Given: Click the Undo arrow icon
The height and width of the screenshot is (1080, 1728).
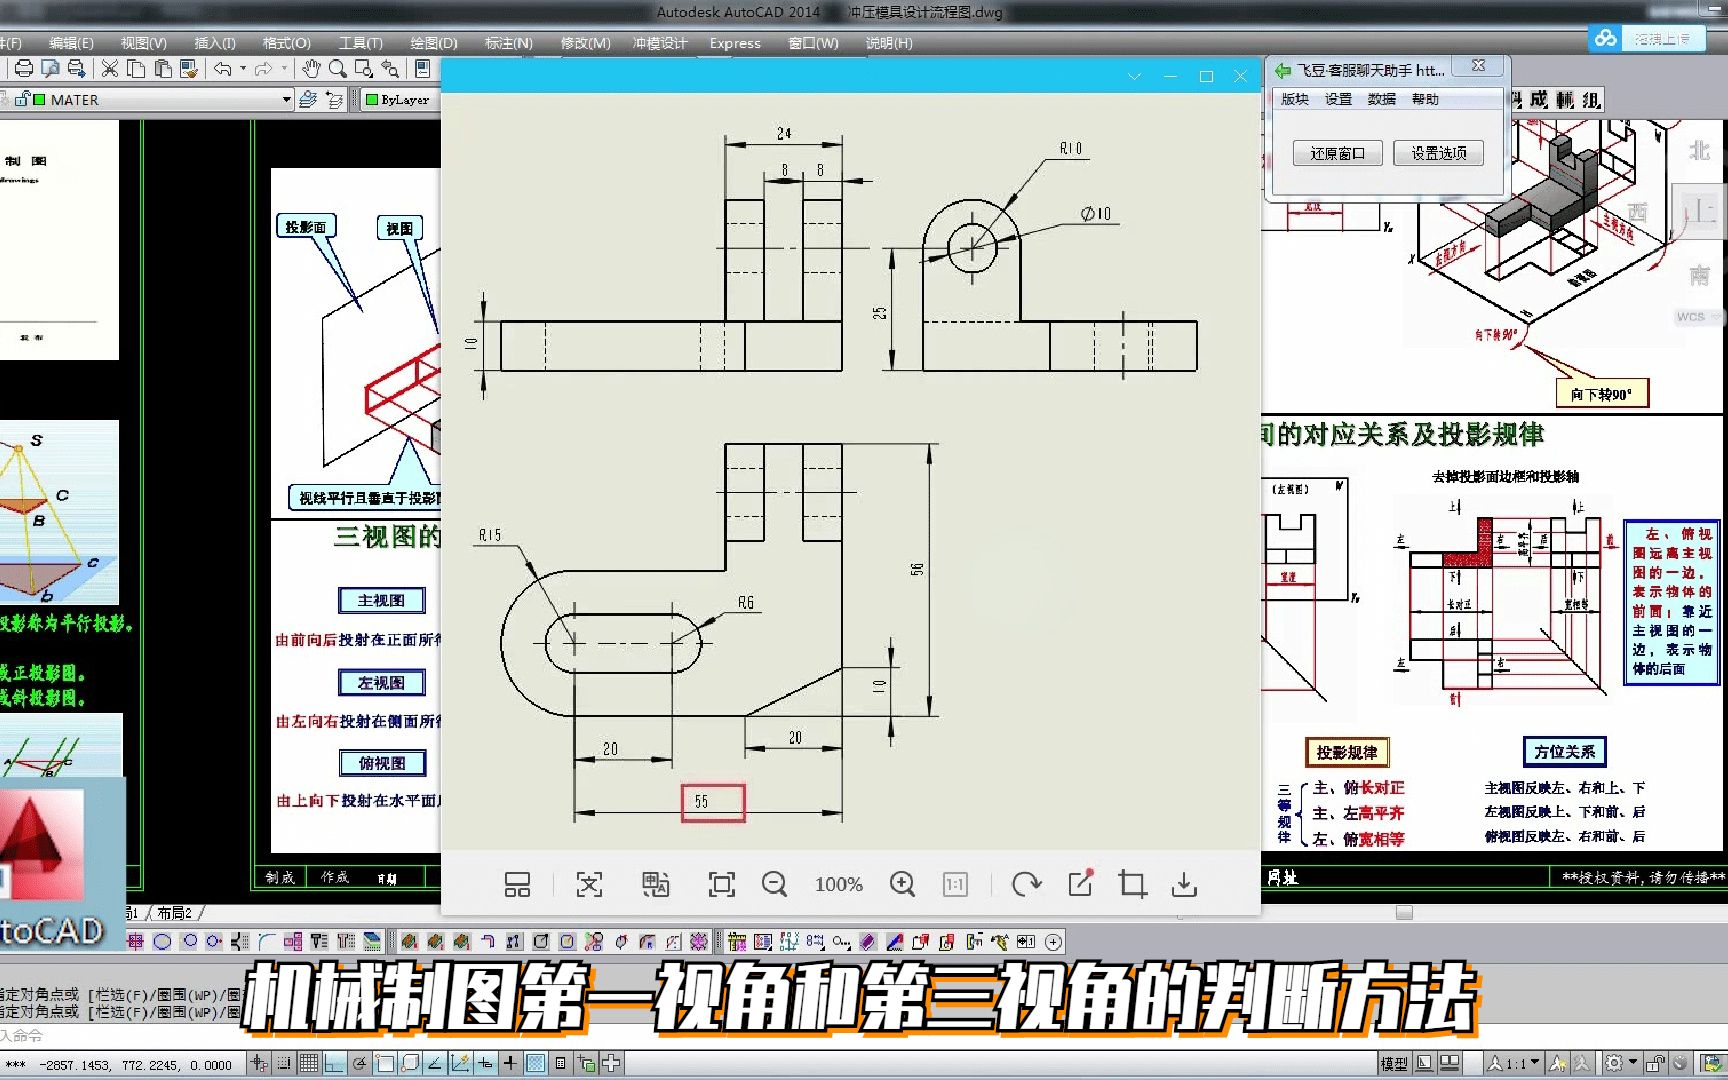Looking at the screenshot, I should coord(222,69).
